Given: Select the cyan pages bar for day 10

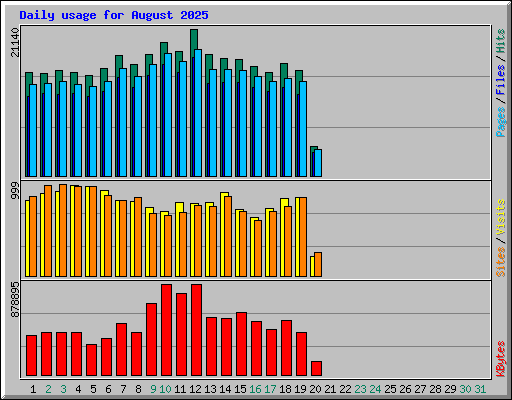Looking at the screenshot, I should (168, 115).
